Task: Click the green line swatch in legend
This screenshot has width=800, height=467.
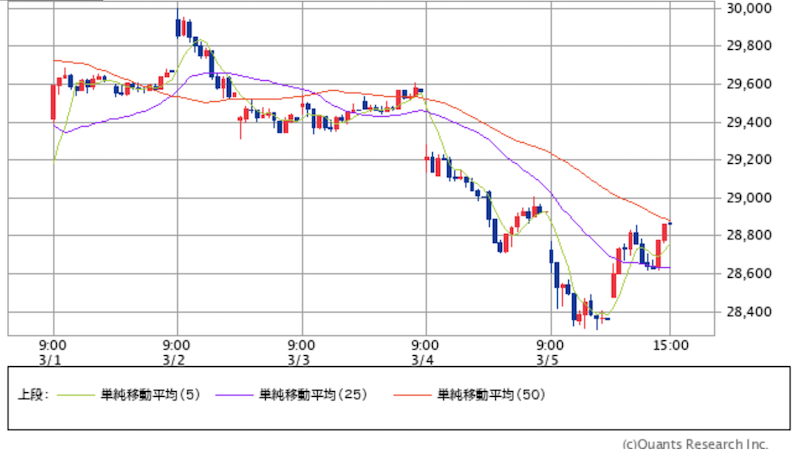Action: 76,395
